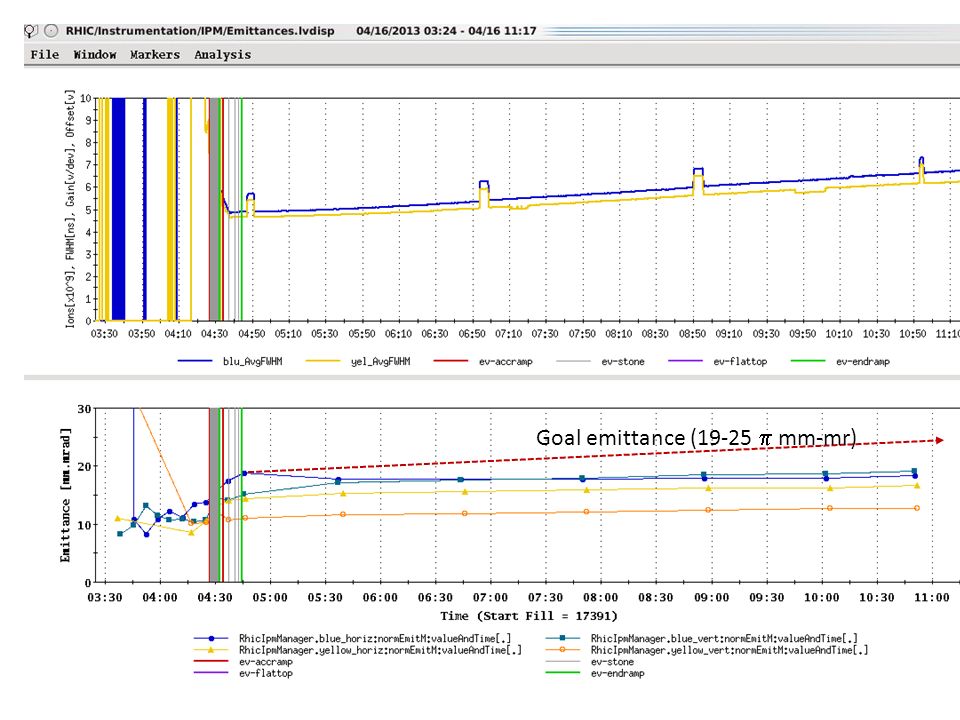Screen dimensions: 960x720
Task: Click the 09:00 tick label on the lower chart
Action: (711, 598)
